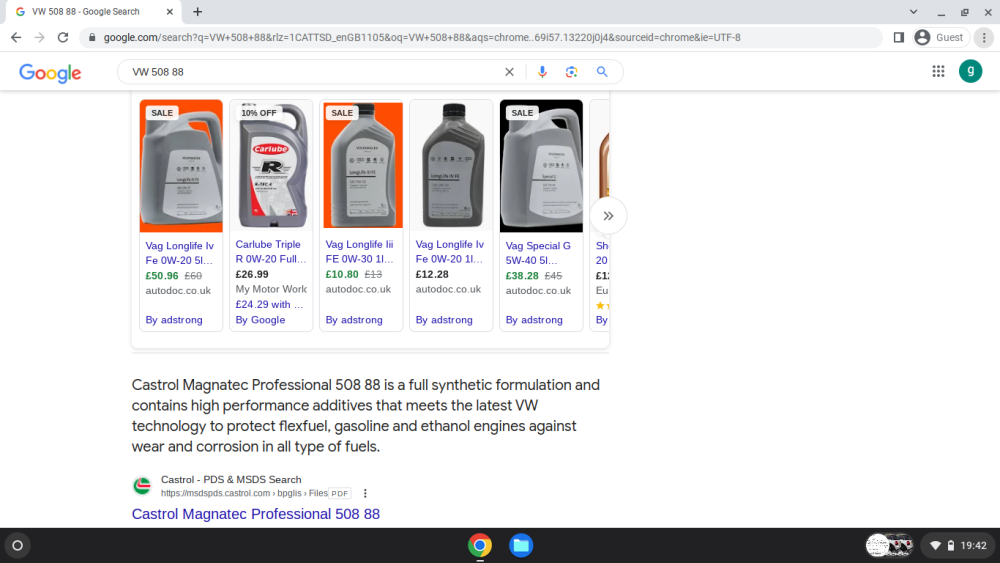Open the tab search dropdown arrow
The height and width of the screenshot is (563, 1000).
(x=913, y=11)
